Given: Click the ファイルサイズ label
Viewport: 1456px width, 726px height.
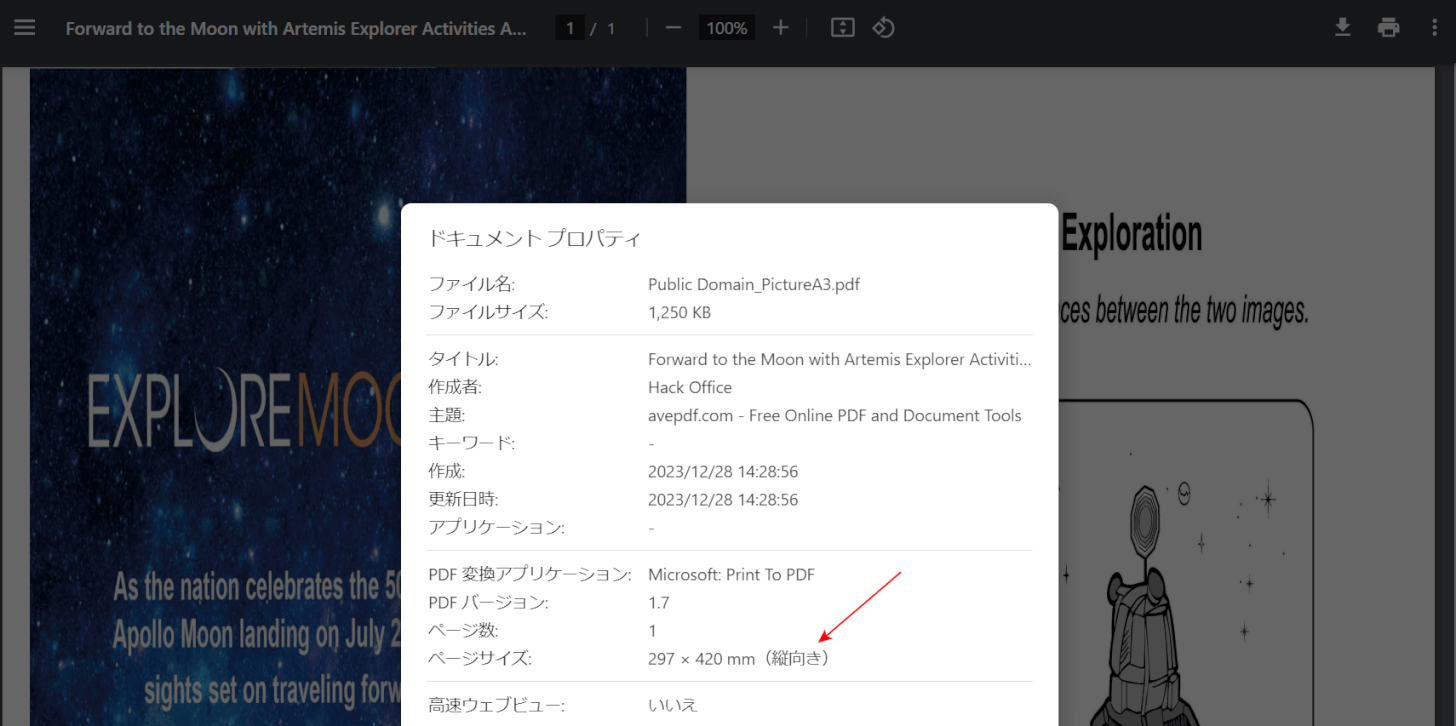Looking at the screenshot, I should click(x=488, y=312).
